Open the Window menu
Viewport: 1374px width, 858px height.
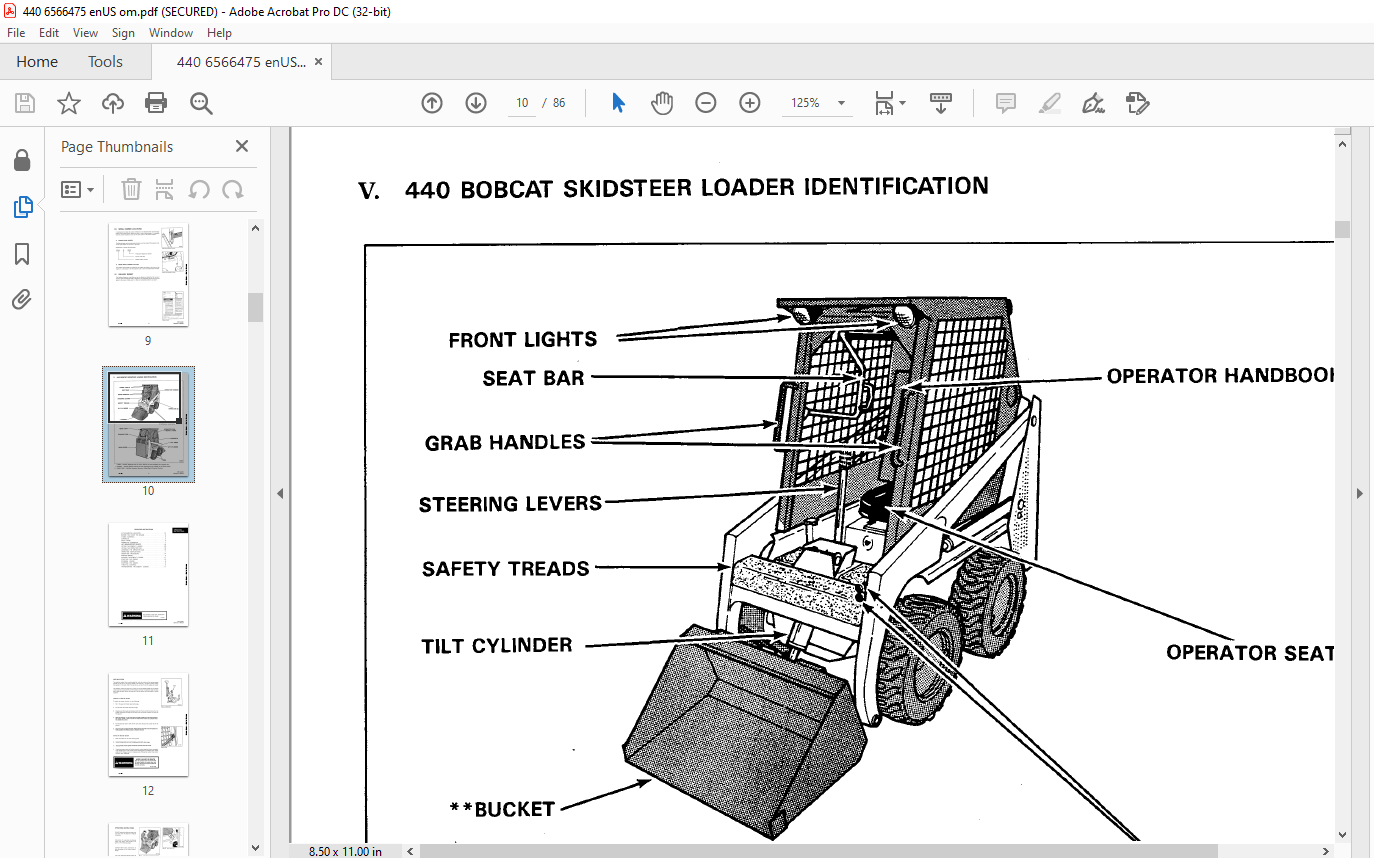point(171,33)
